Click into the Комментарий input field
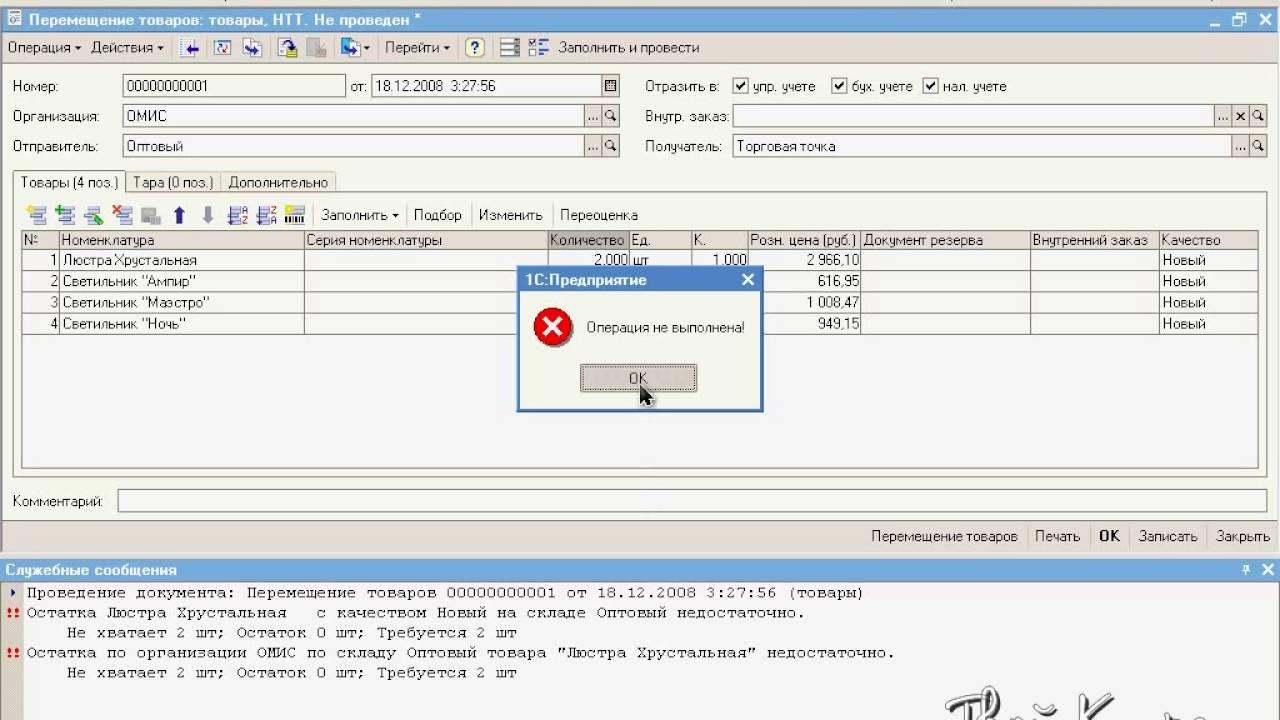This screenshot has width=1280, height=720. tap(692, 501)
